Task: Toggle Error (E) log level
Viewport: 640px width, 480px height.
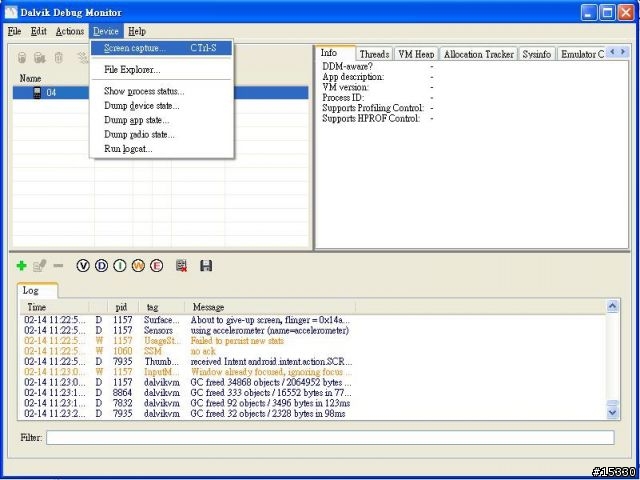Action: [156, 266]
